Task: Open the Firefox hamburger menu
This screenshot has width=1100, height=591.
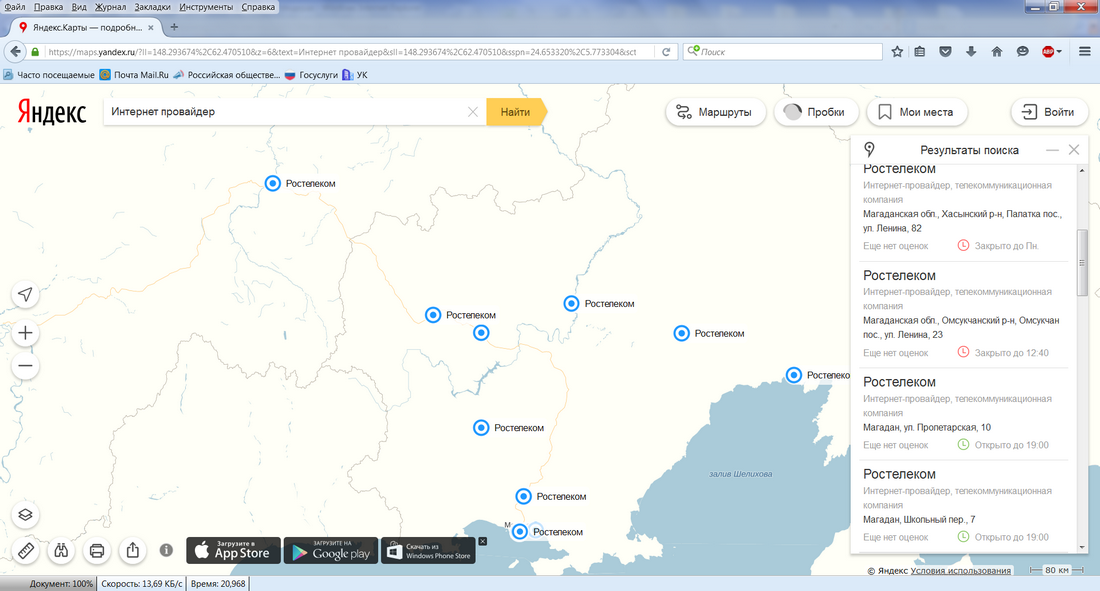Action: tap(1085, 52)
